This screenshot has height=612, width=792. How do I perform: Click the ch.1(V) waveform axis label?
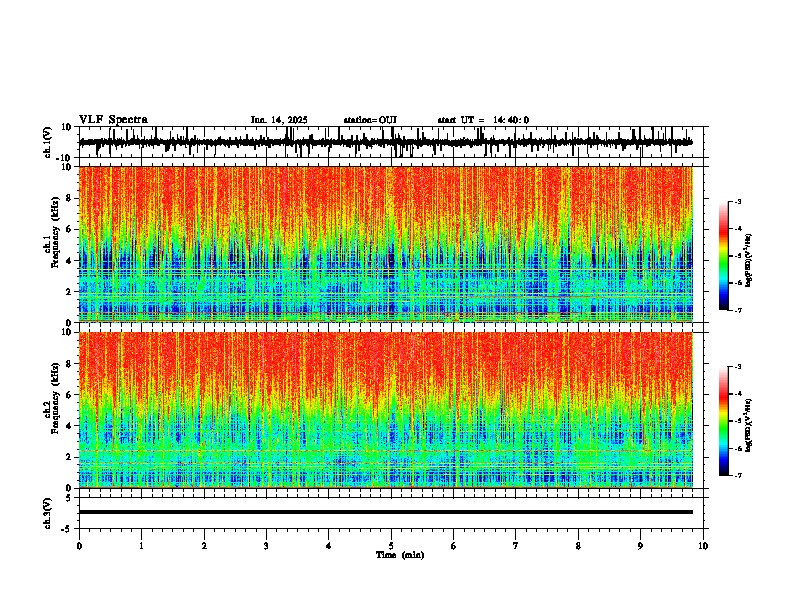(48, 142)
